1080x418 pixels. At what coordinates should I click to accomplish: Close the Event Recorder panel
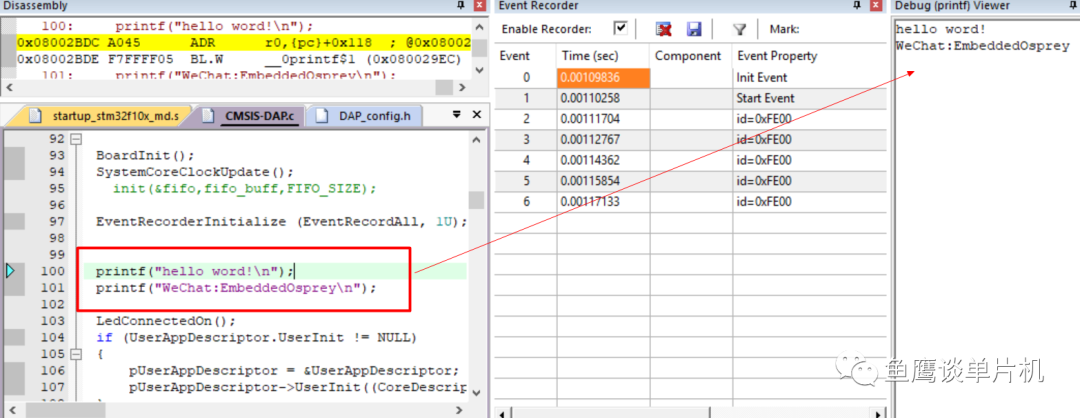pyautogui.click(x=876, y=6)
